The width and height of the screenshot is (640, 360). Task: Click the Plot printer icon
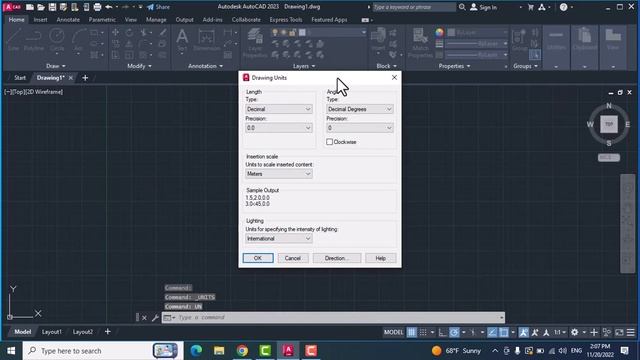point(97,7)
